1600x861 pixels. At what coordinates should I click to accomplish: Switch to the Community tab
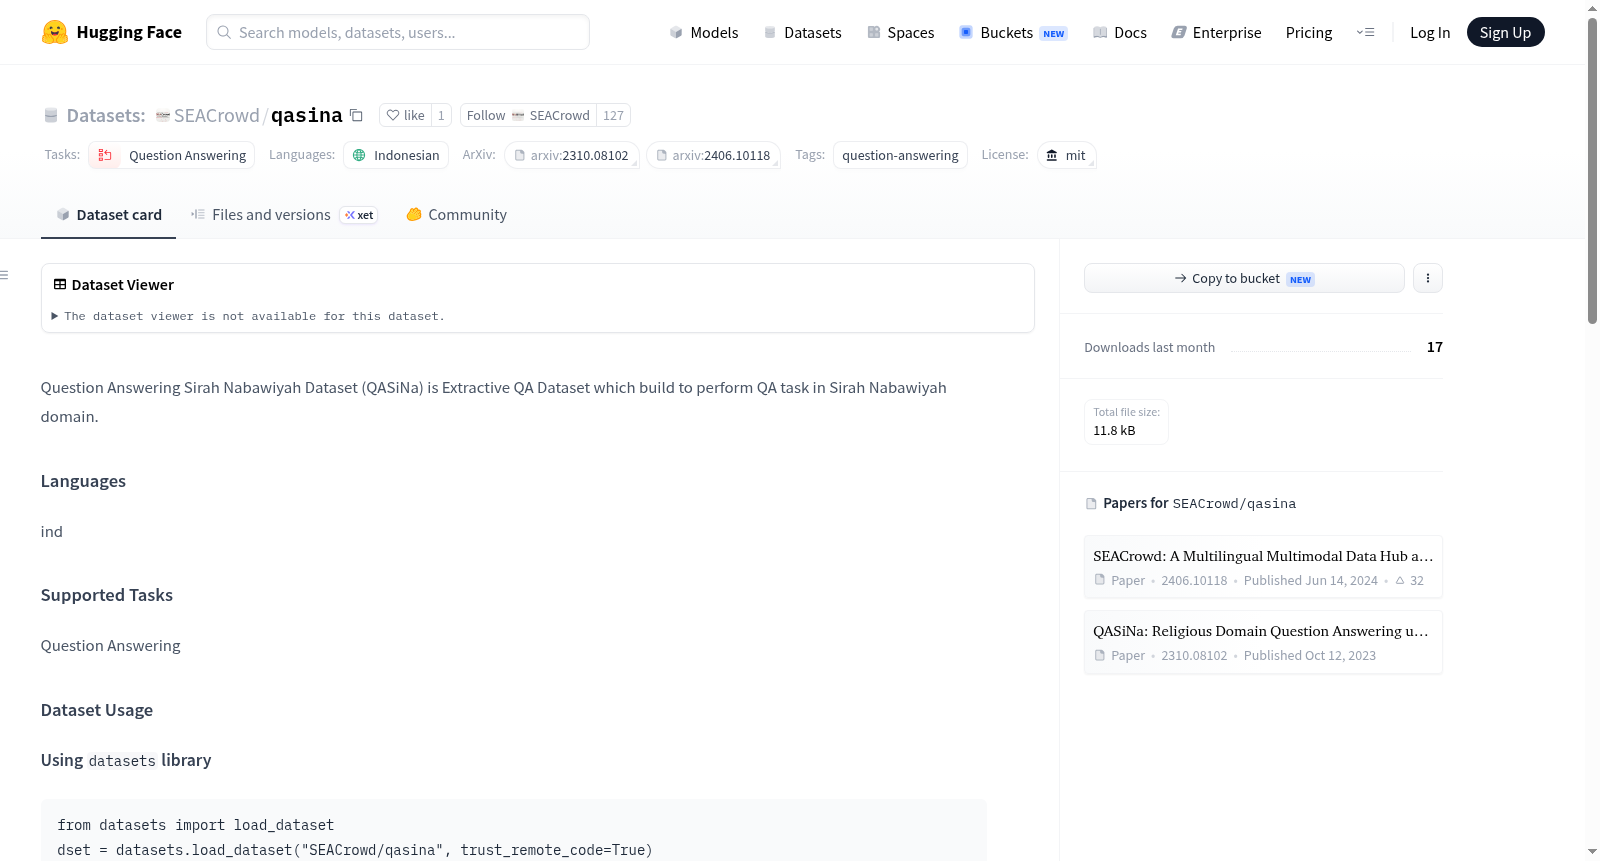(457, 215)
